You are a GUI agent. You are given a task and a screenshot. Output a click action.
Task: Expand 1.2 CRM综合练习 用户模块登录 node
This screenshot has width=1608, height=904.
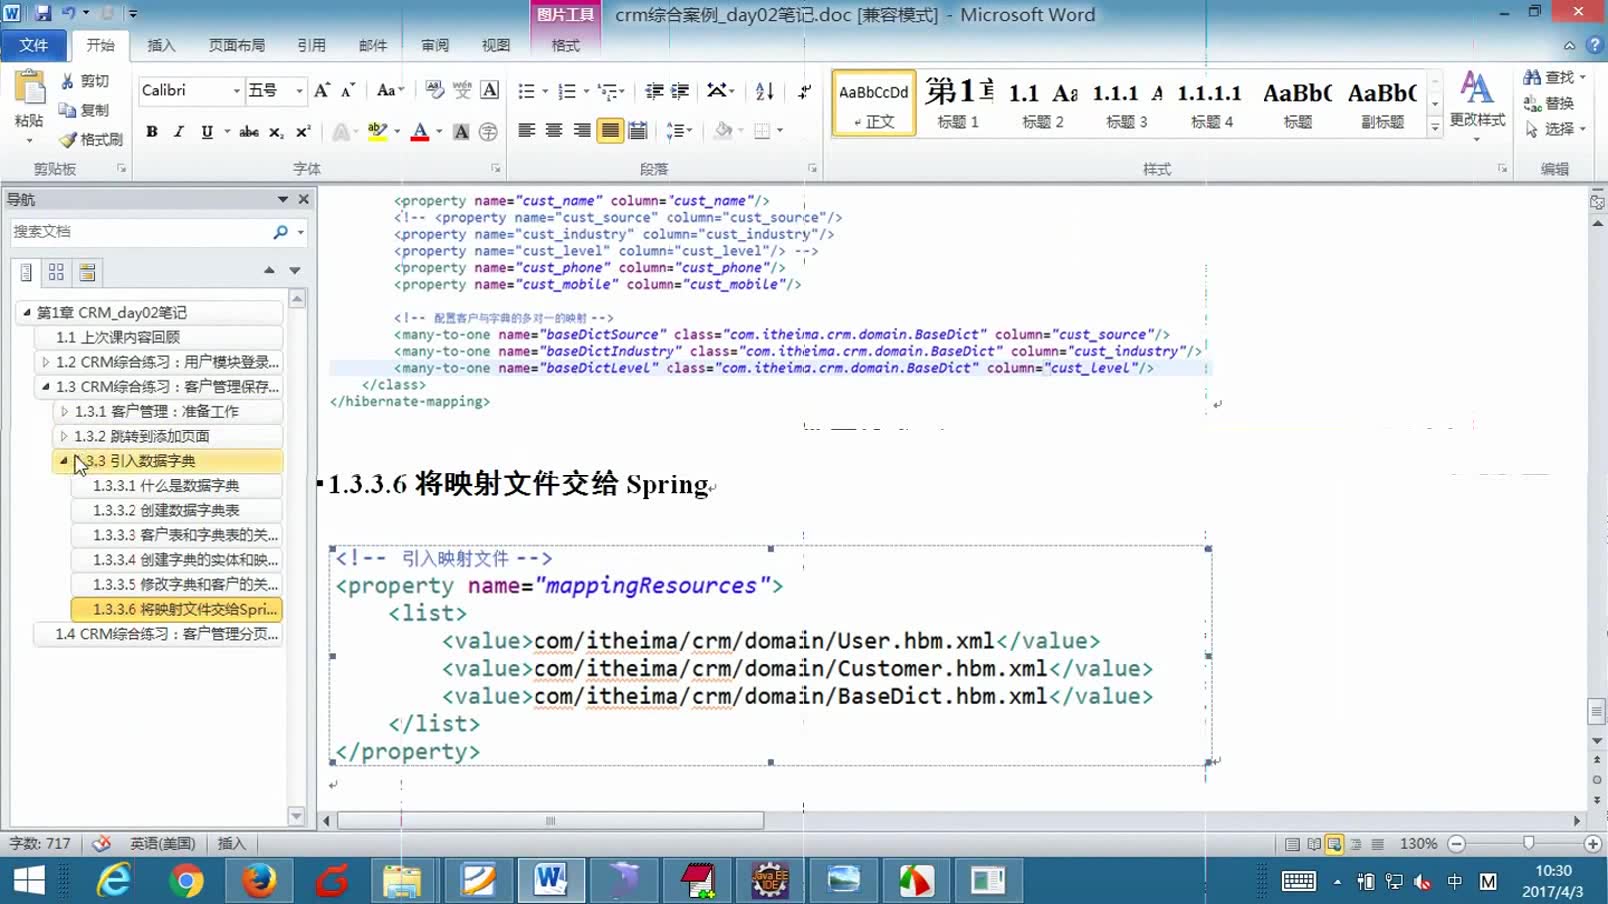coord(45,362)
